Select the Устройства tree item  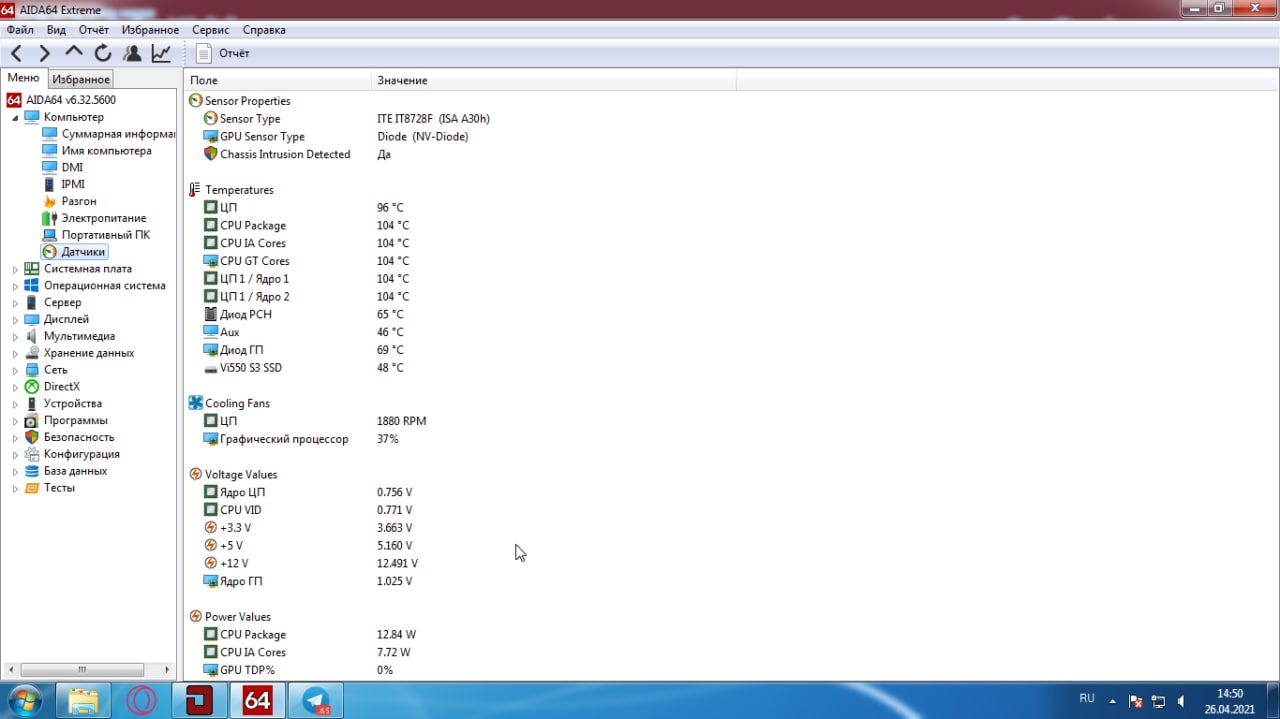72,404
